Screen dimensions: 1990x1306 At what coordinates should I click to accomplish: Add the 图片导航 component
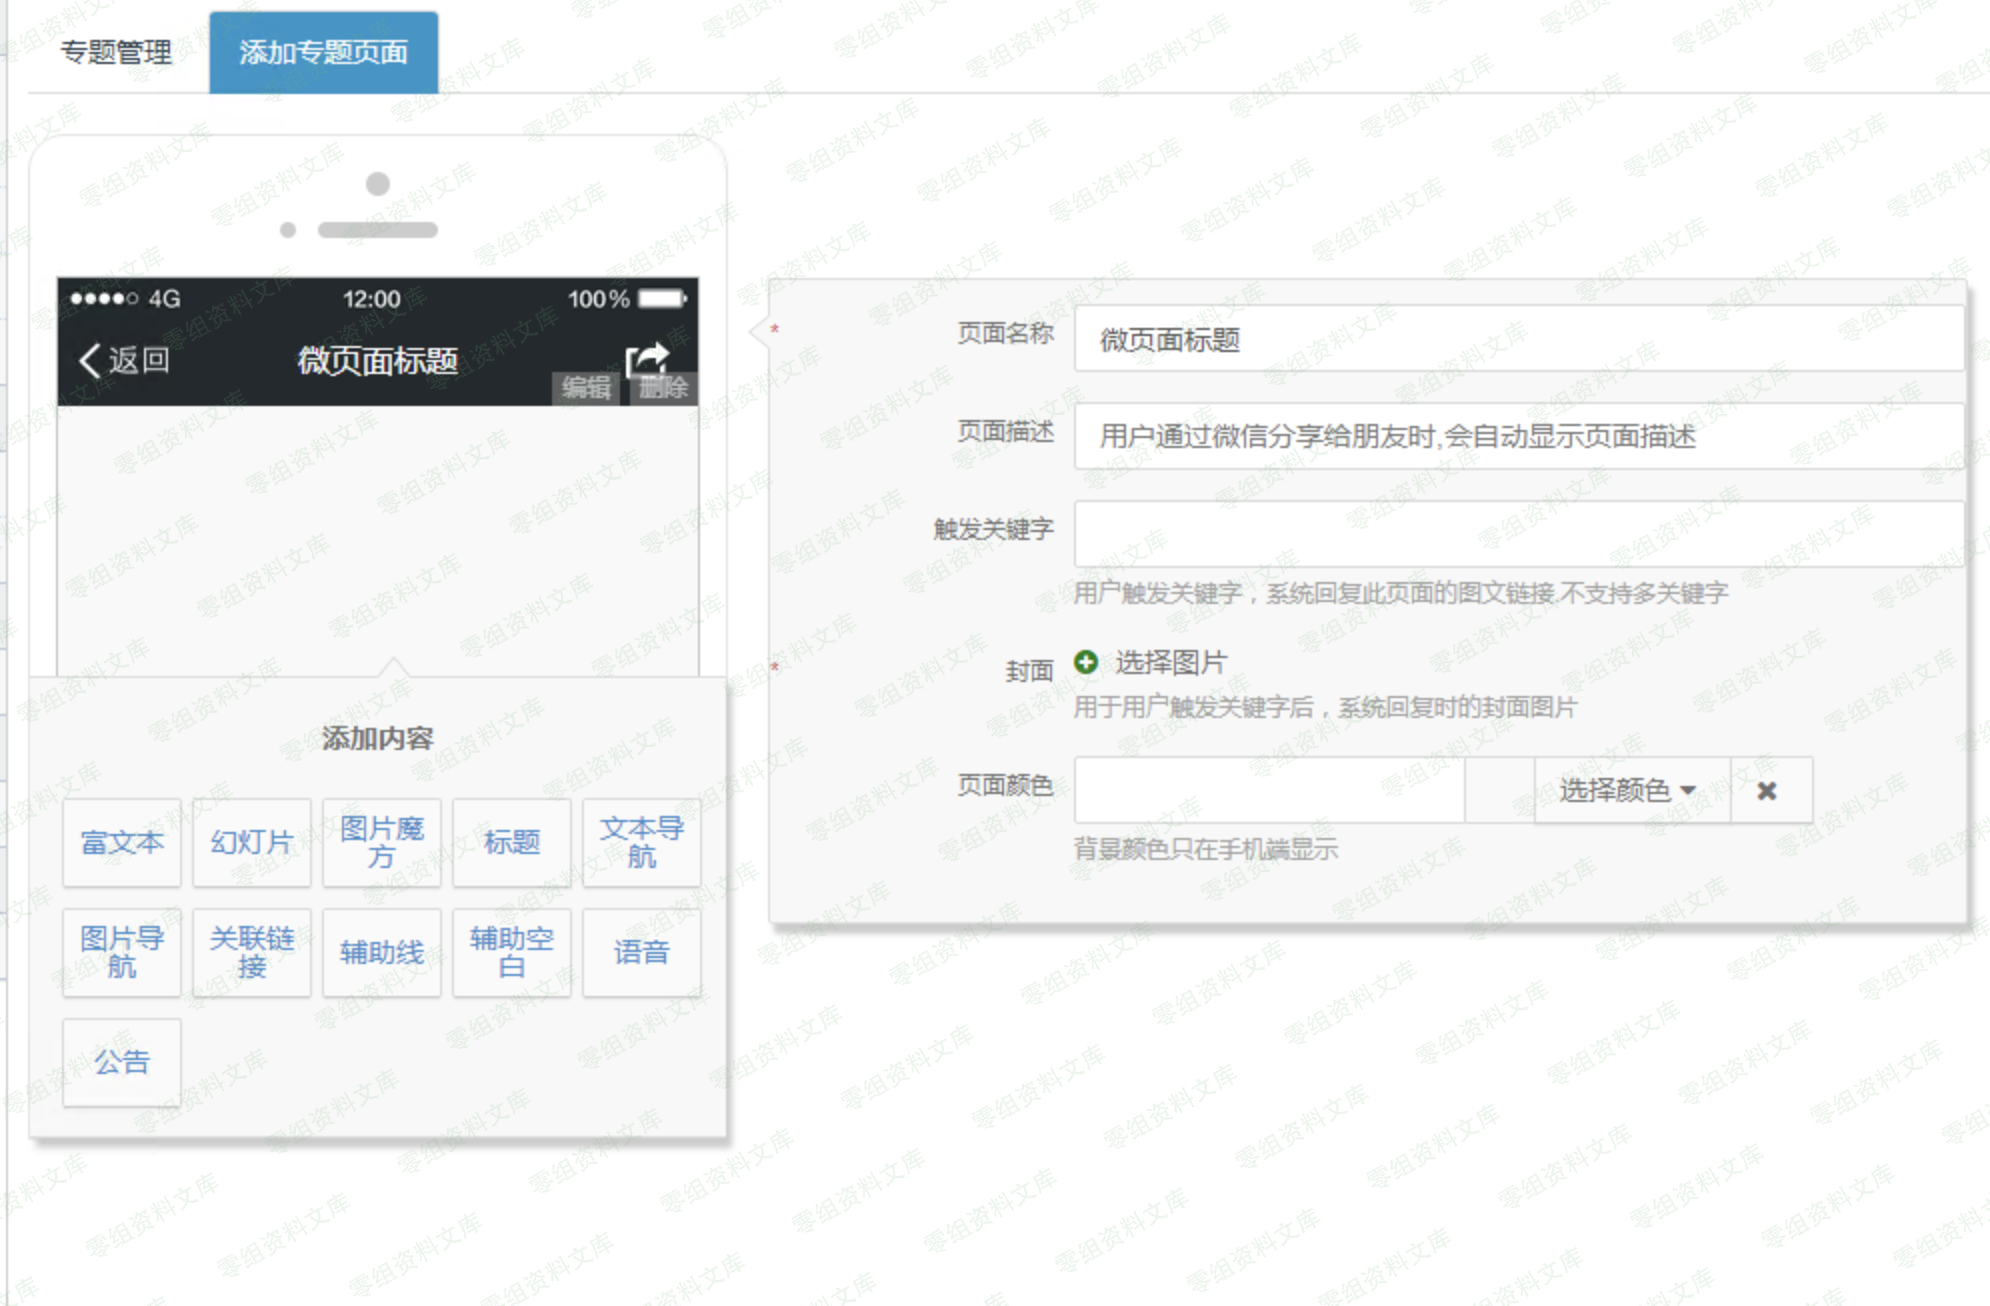122,953
